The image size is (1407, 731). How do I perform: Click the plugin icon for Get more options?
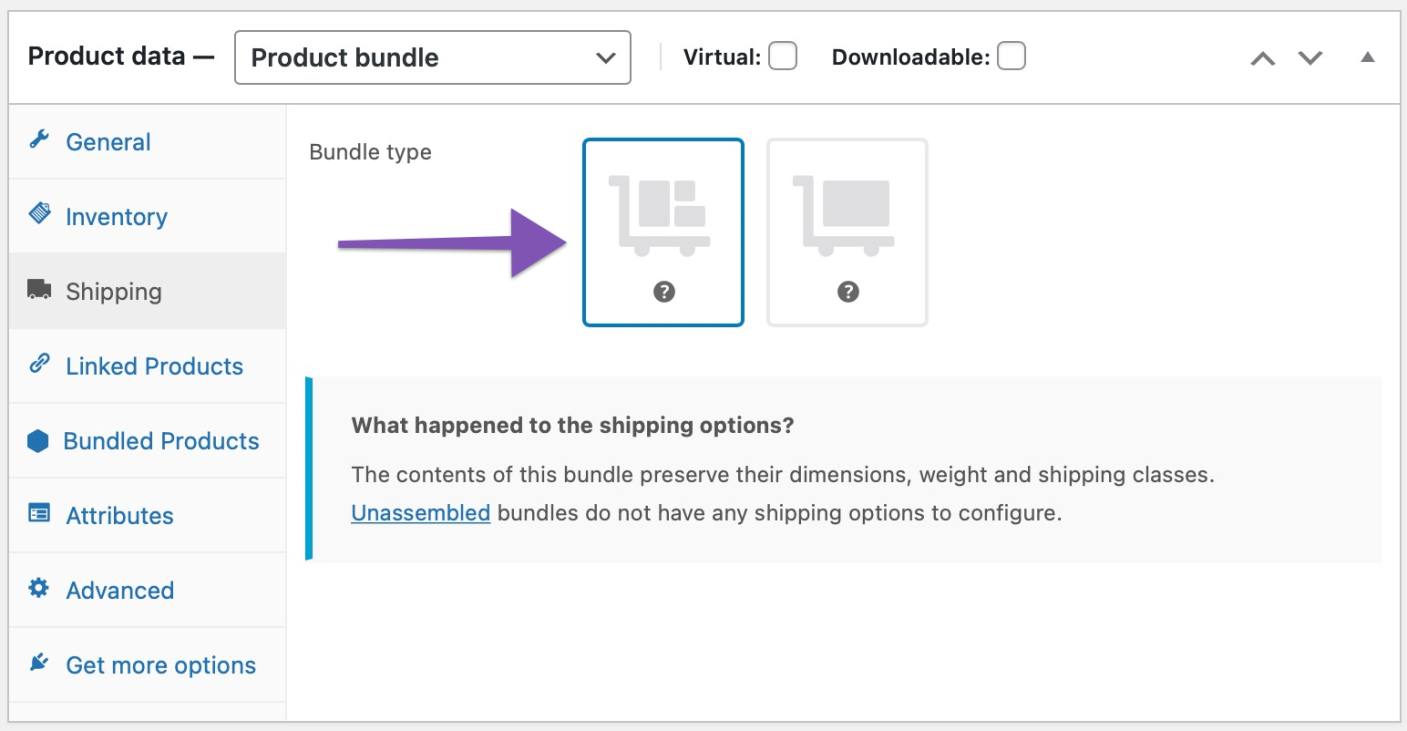[x=38, y=664]
